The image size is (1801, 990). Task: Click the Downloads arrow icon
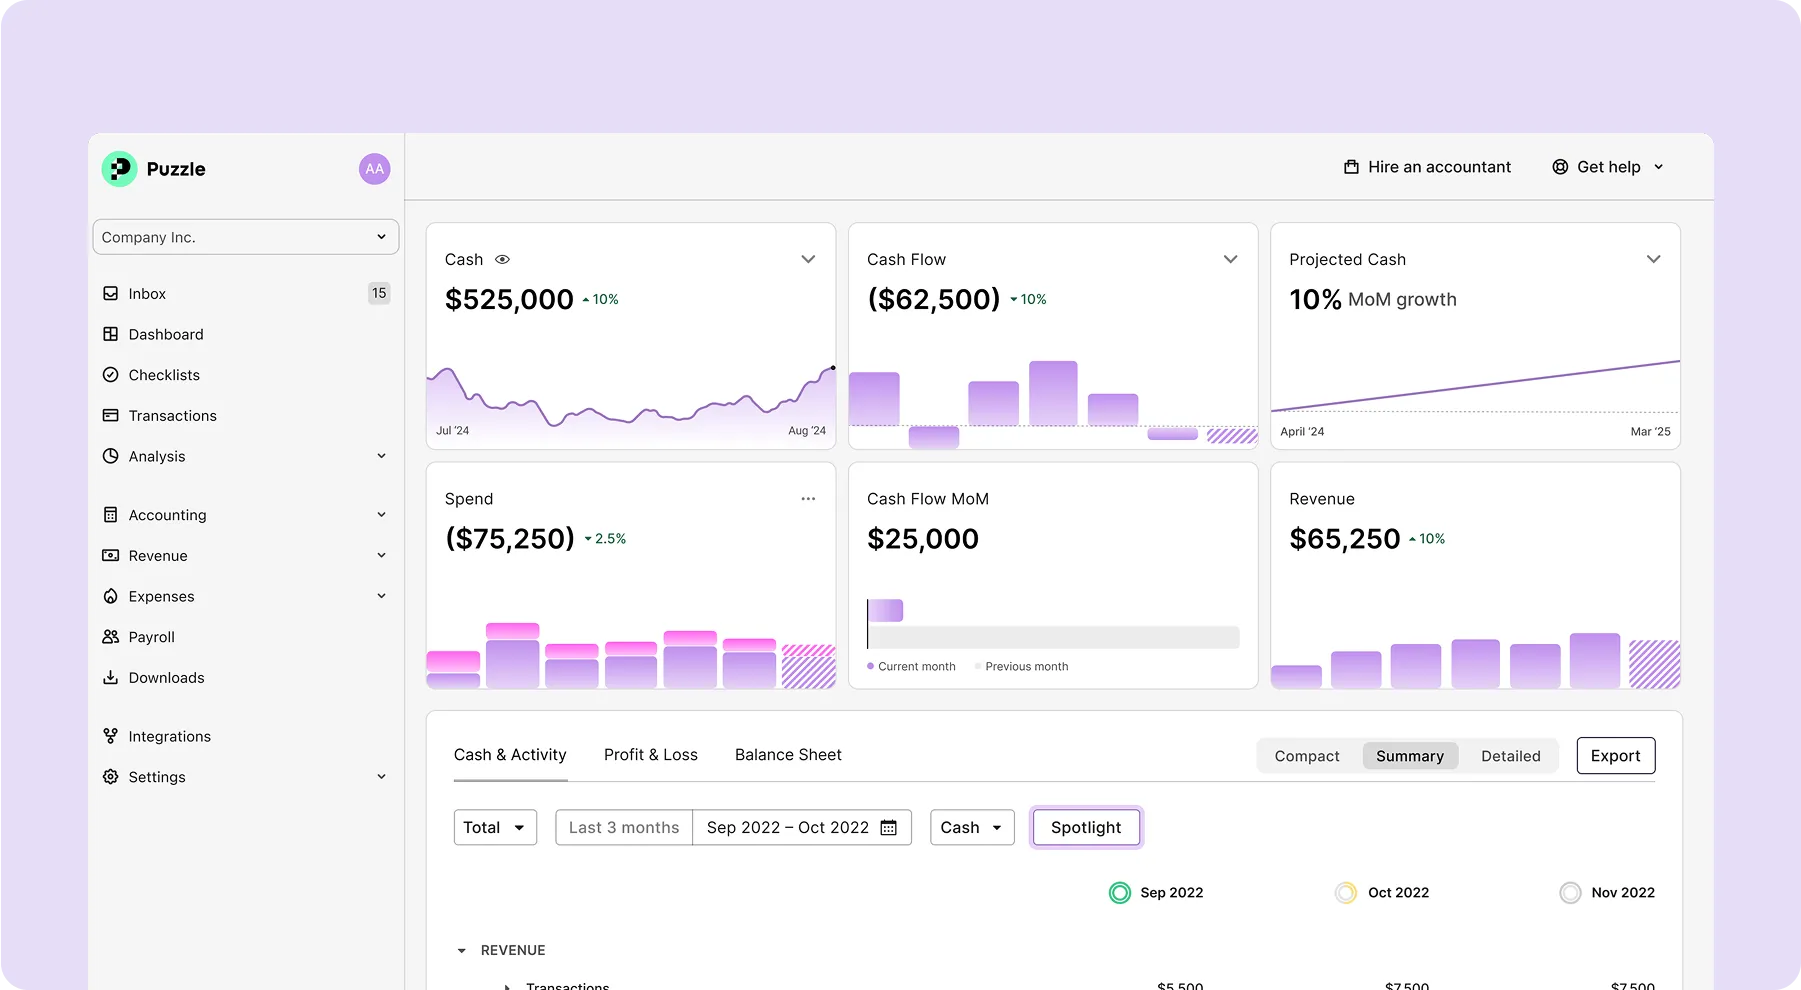pyautogui.click(x=110, y=677)
